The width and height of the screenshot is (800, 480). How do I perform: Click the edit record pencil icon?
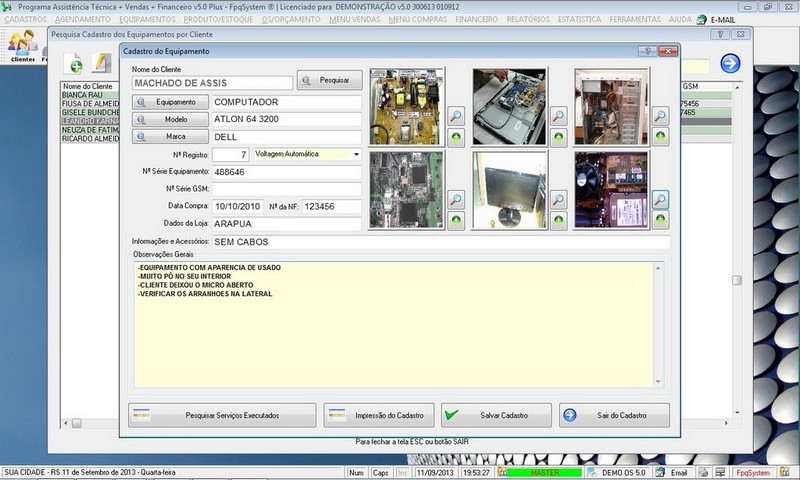pyautogui.click(x=102, y=63)
